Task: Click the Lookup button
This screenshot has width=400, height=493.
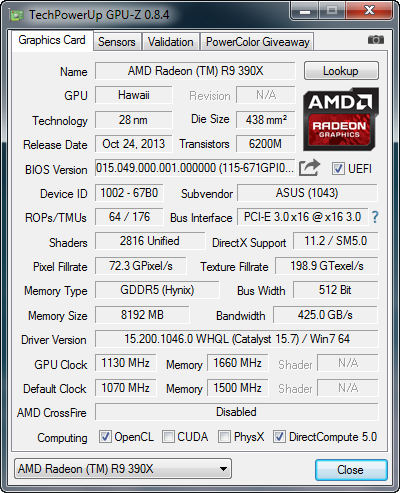Action: (341, 71)
